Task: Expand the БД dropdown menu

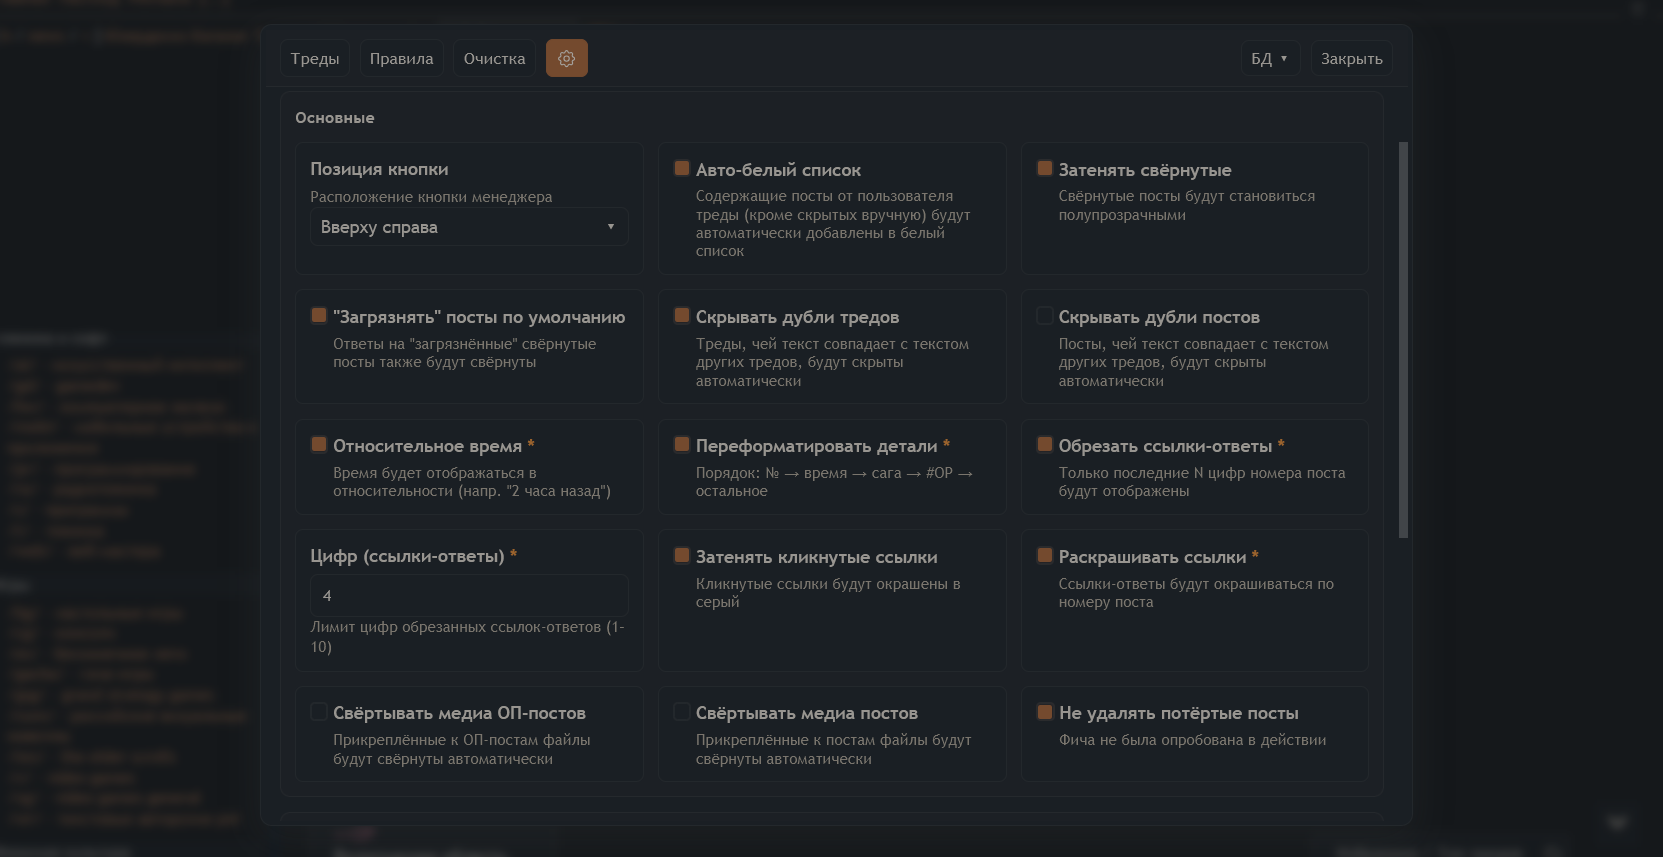Action: tap(1269, 59)
